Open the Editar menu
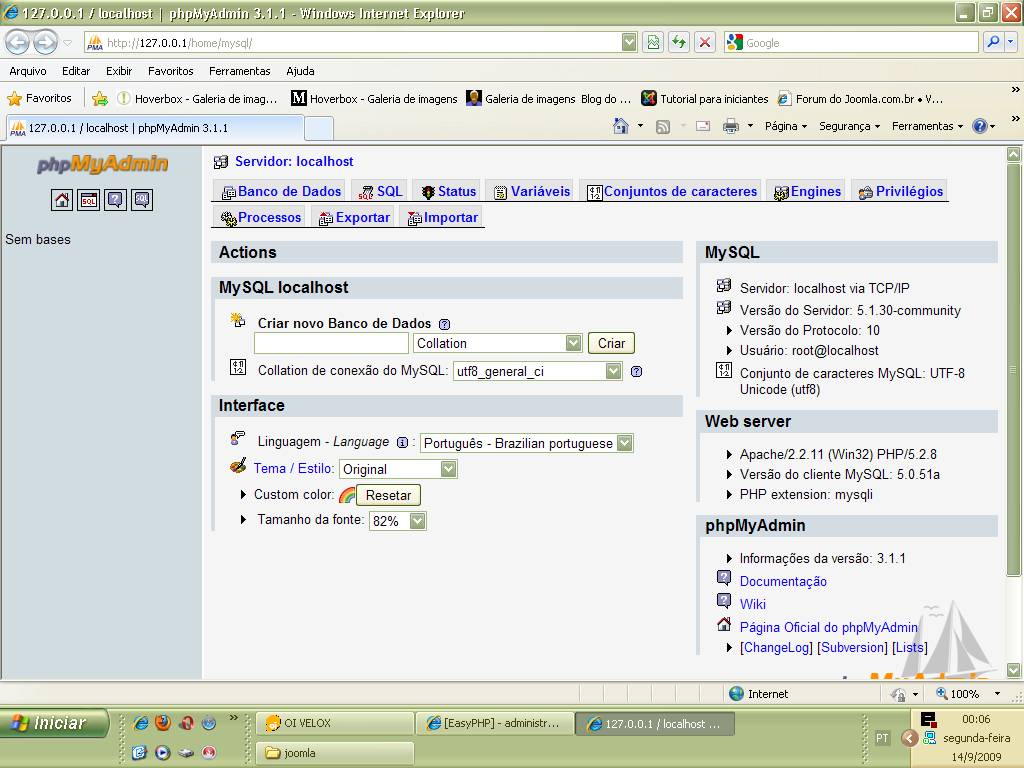 76,71
